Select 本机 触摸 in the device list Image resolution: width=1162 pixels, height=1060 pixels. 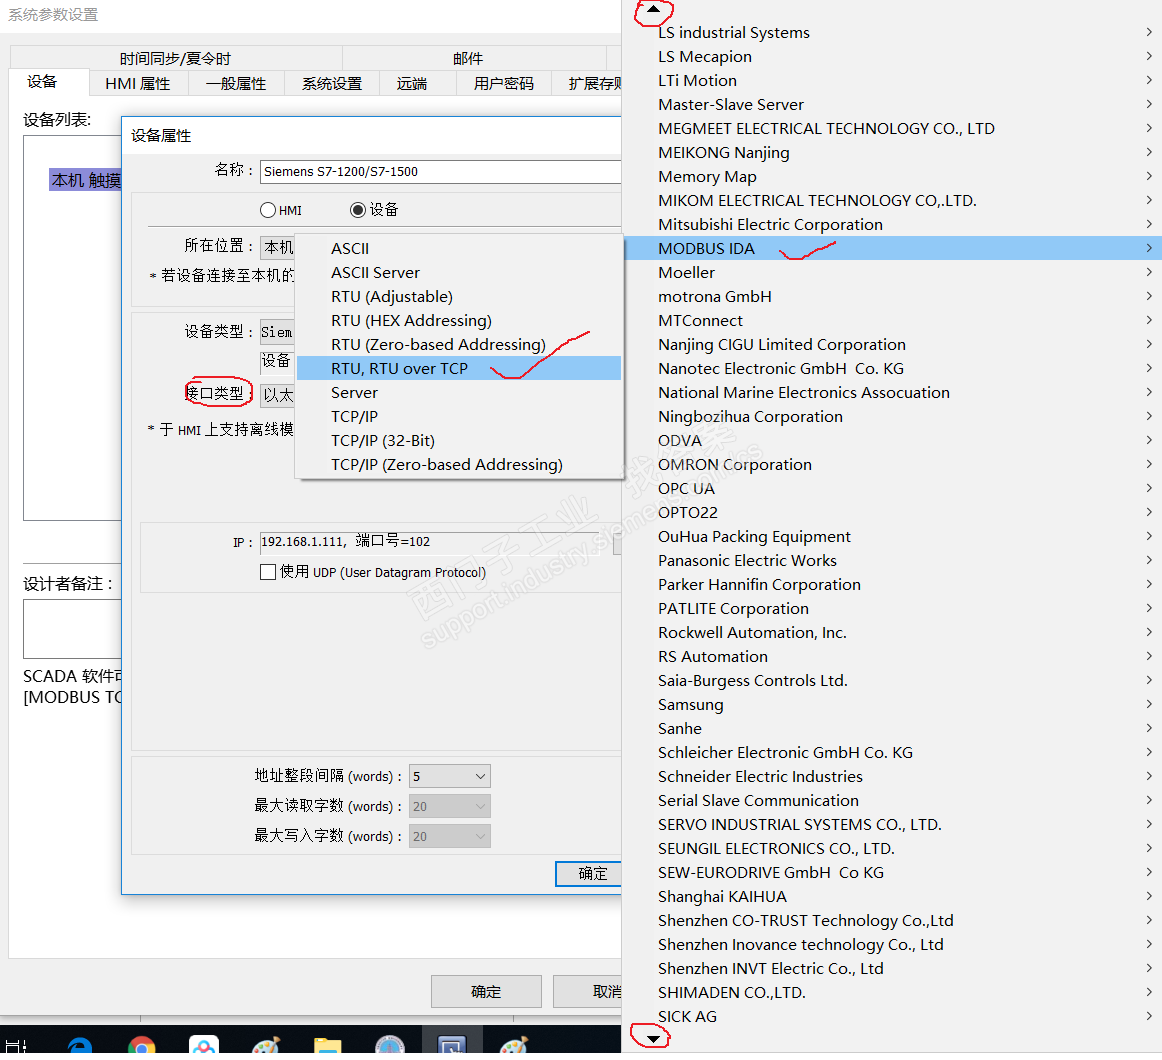pyautogui.click(x=85, y=179)
